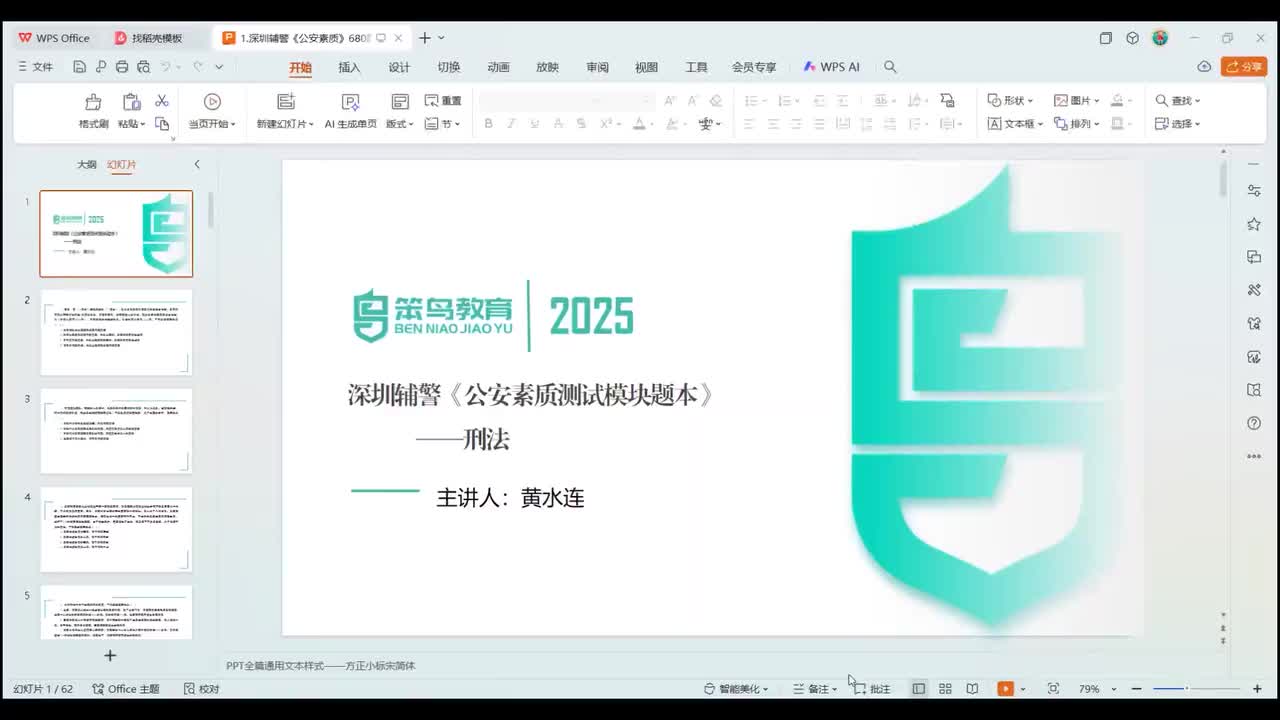Screen dimensions: 1280x720
Task: Open the search magnifier in the ribbon tab bar
Action: pos(890,67)
